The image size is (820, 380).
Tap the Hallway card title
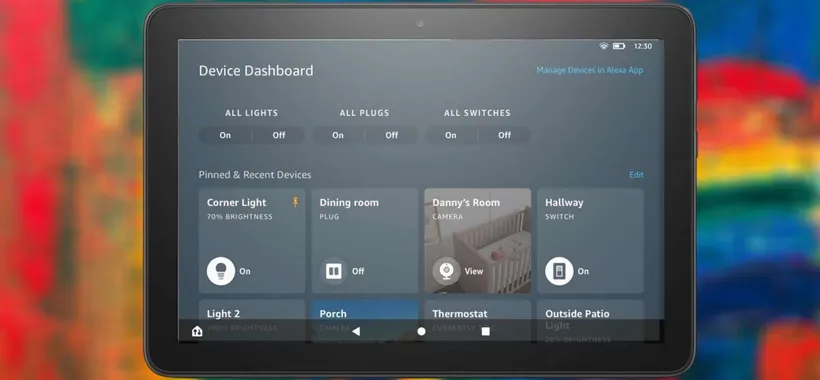tap(564, 202)
